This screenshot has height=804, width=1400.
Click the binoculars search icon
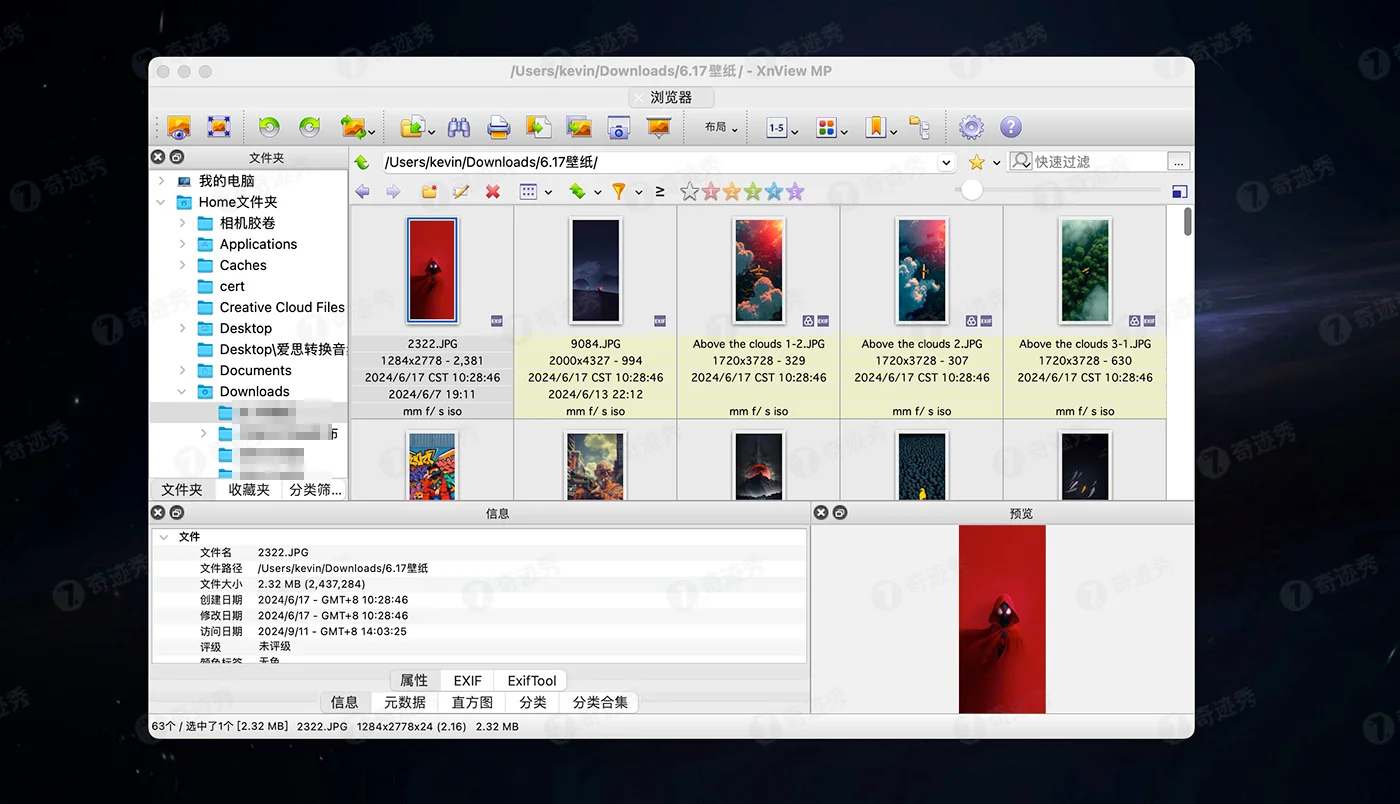click(460, 128)
